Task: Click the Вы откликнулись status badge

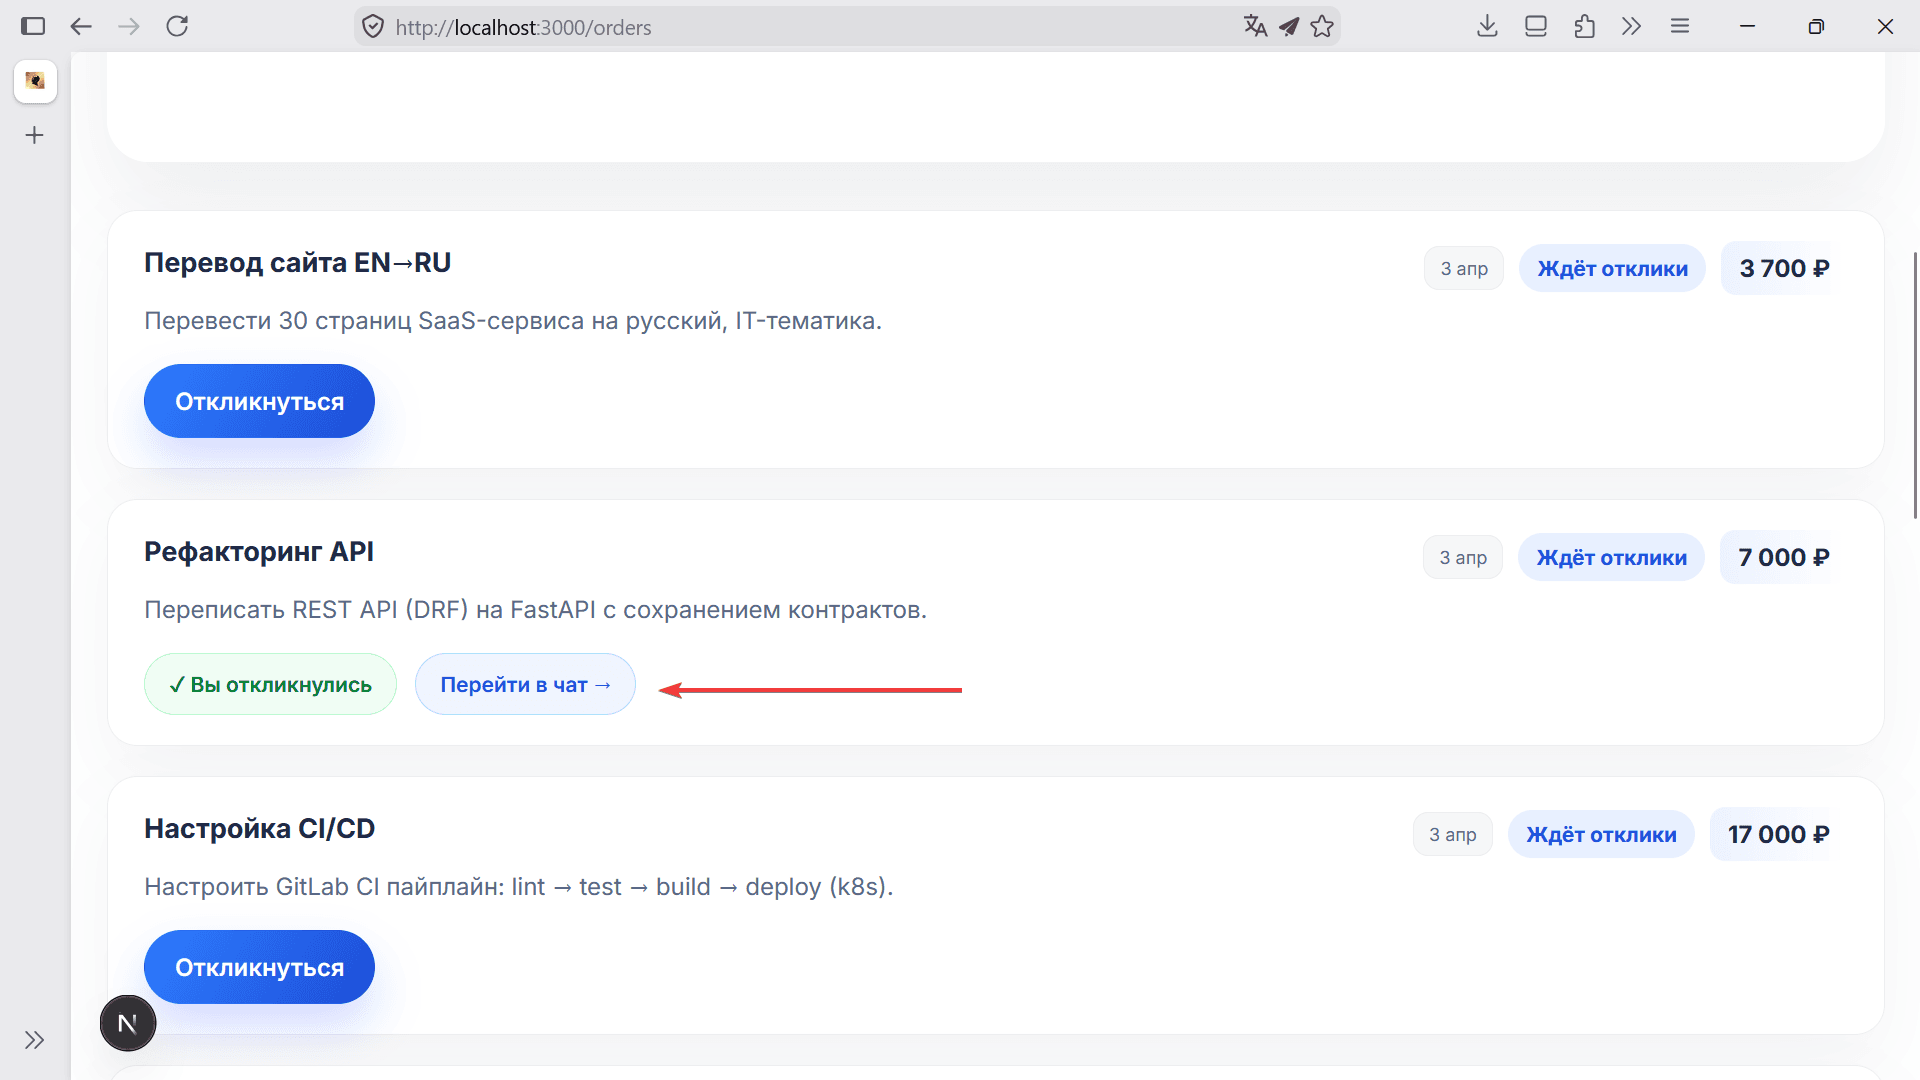Action: click(270, 684)
